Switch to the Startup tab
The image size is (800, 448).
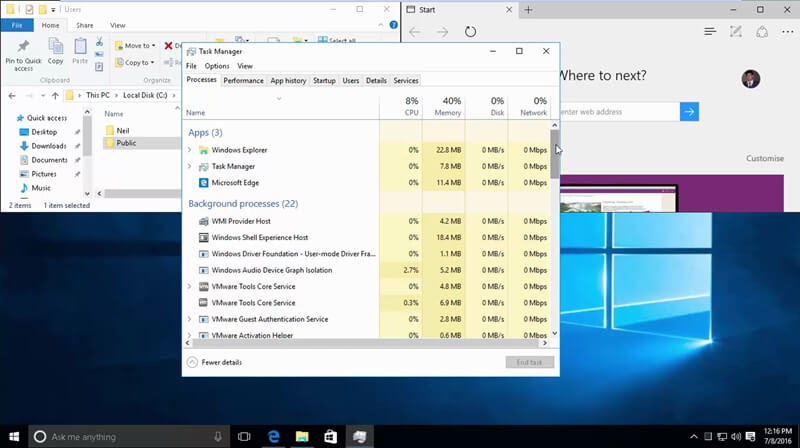pos(324,81)
